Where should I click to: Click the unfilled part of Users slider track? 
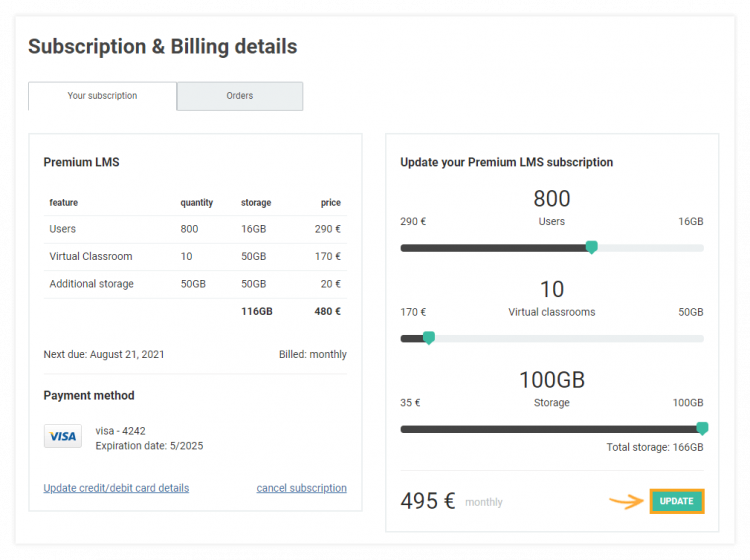(x=650, y=248)
